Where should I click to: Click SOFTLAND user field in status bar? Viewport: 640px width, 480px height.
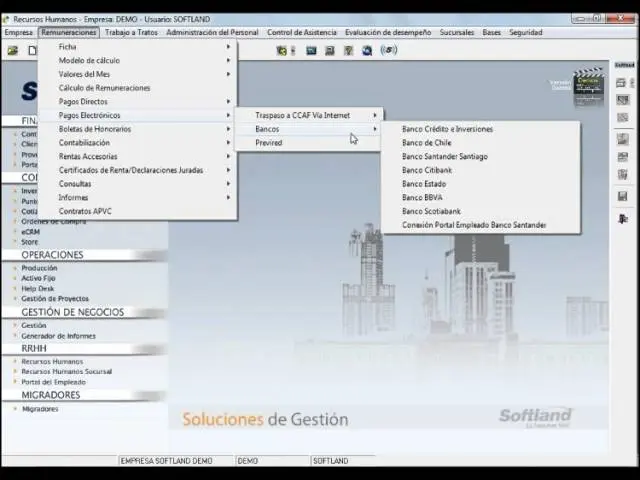331,461
